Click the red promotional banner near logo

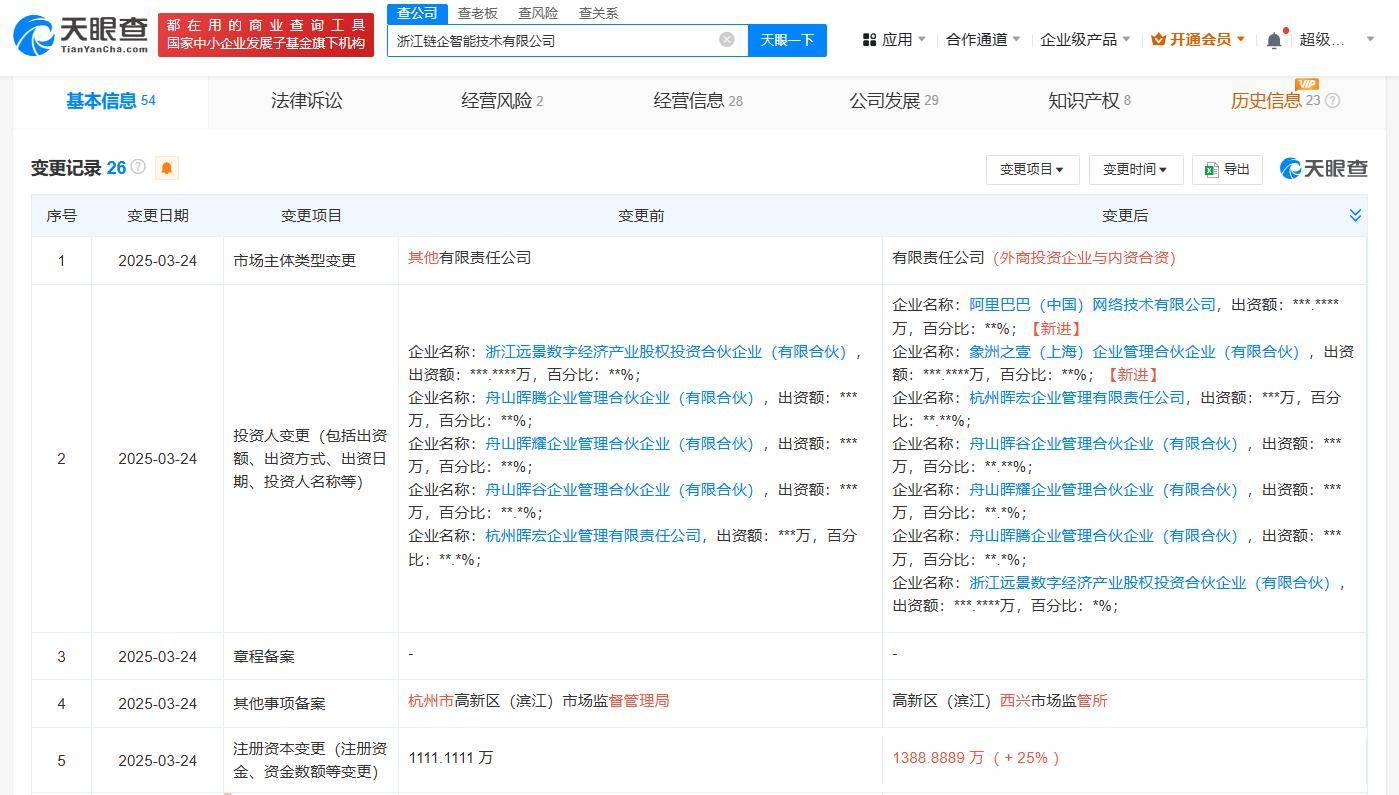[x=265, y=34]
